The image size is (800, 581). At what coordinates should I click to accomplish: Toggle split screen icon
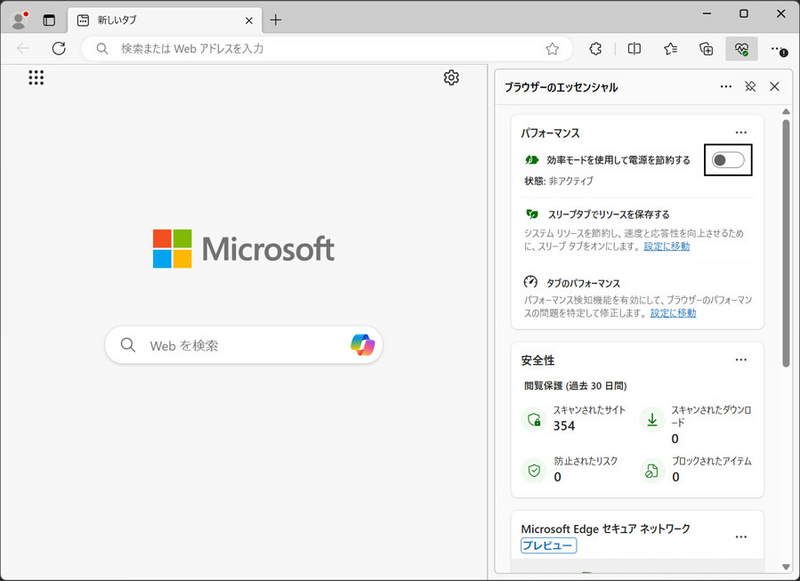coord(634,49)
